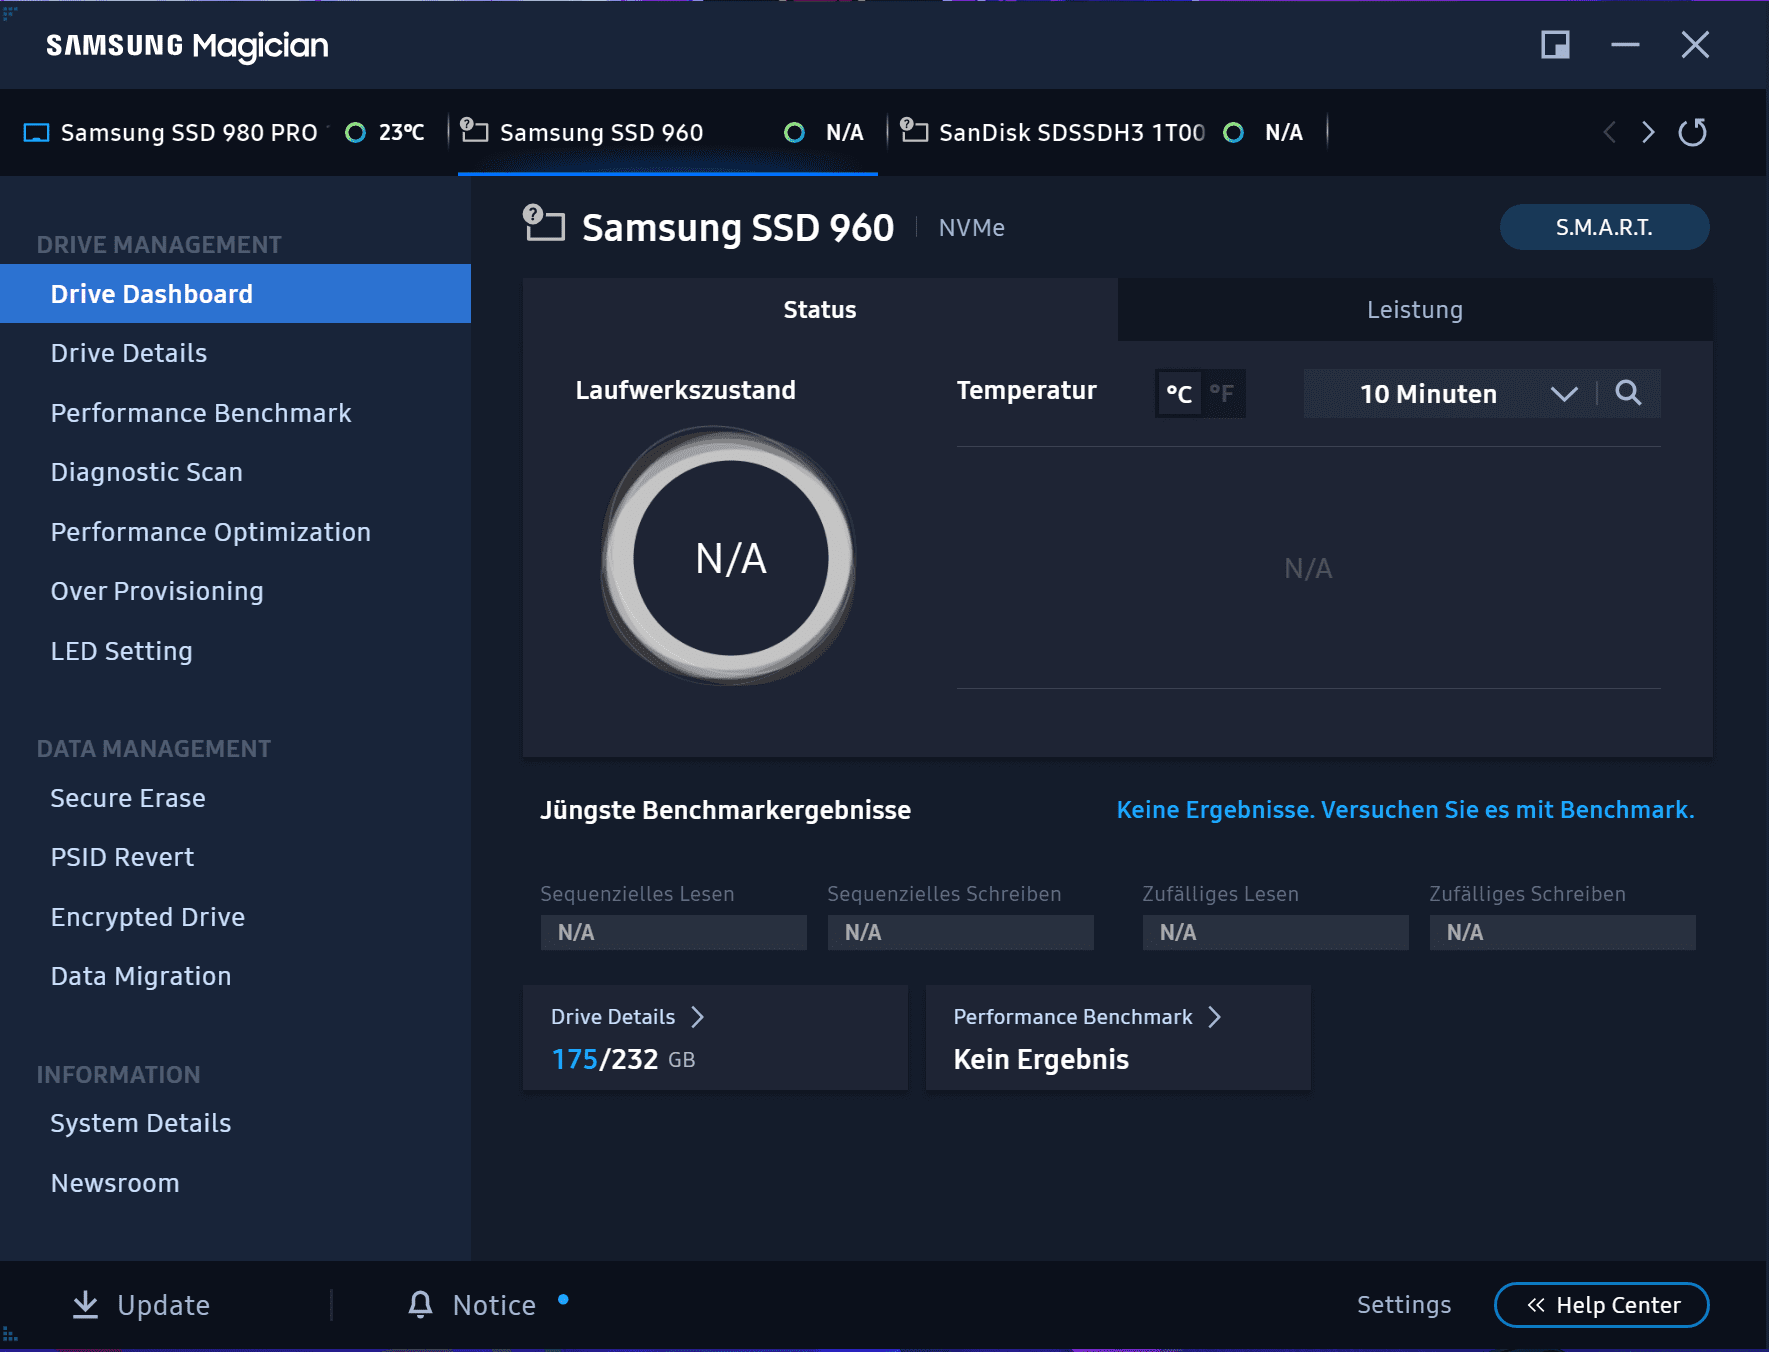Click the mini-mode window icon in title bar

pyautogui.click(x=1555, y=45)
